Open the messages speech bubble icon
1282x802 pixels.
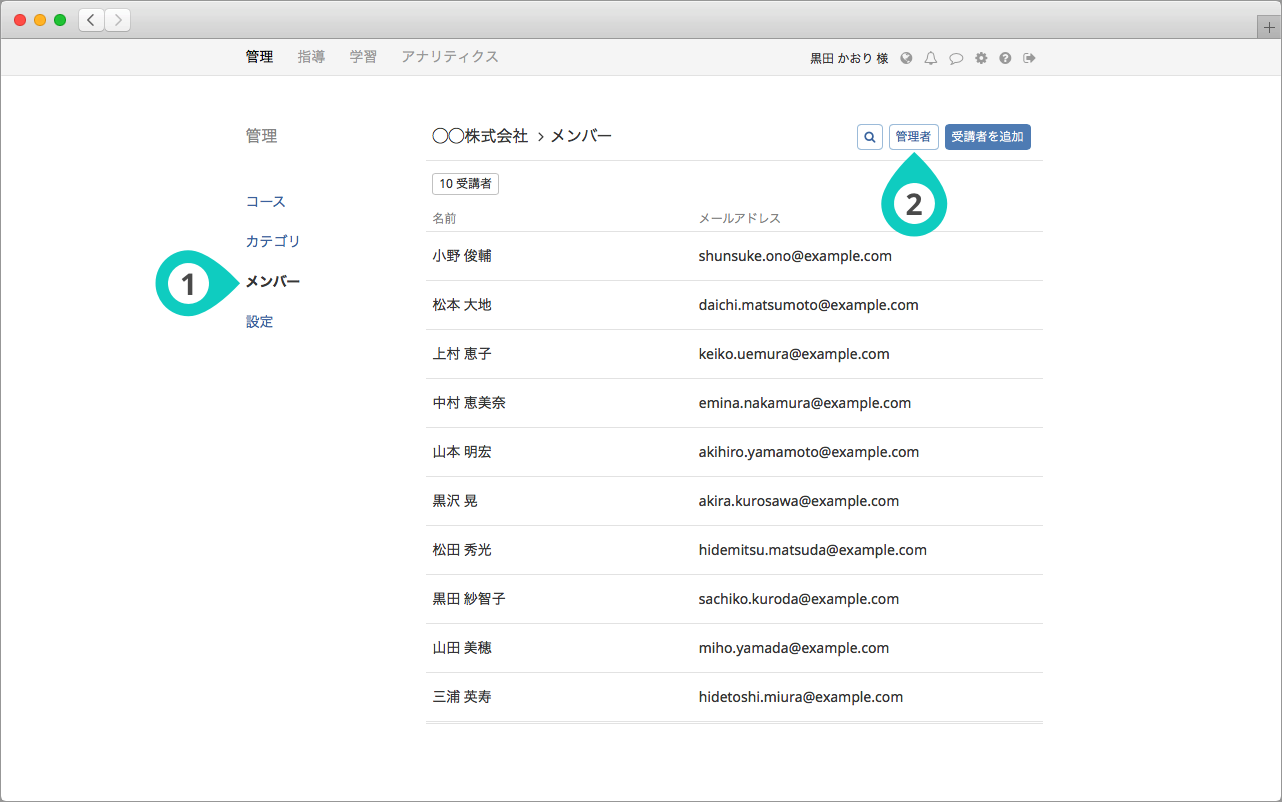tap(956, 58)
